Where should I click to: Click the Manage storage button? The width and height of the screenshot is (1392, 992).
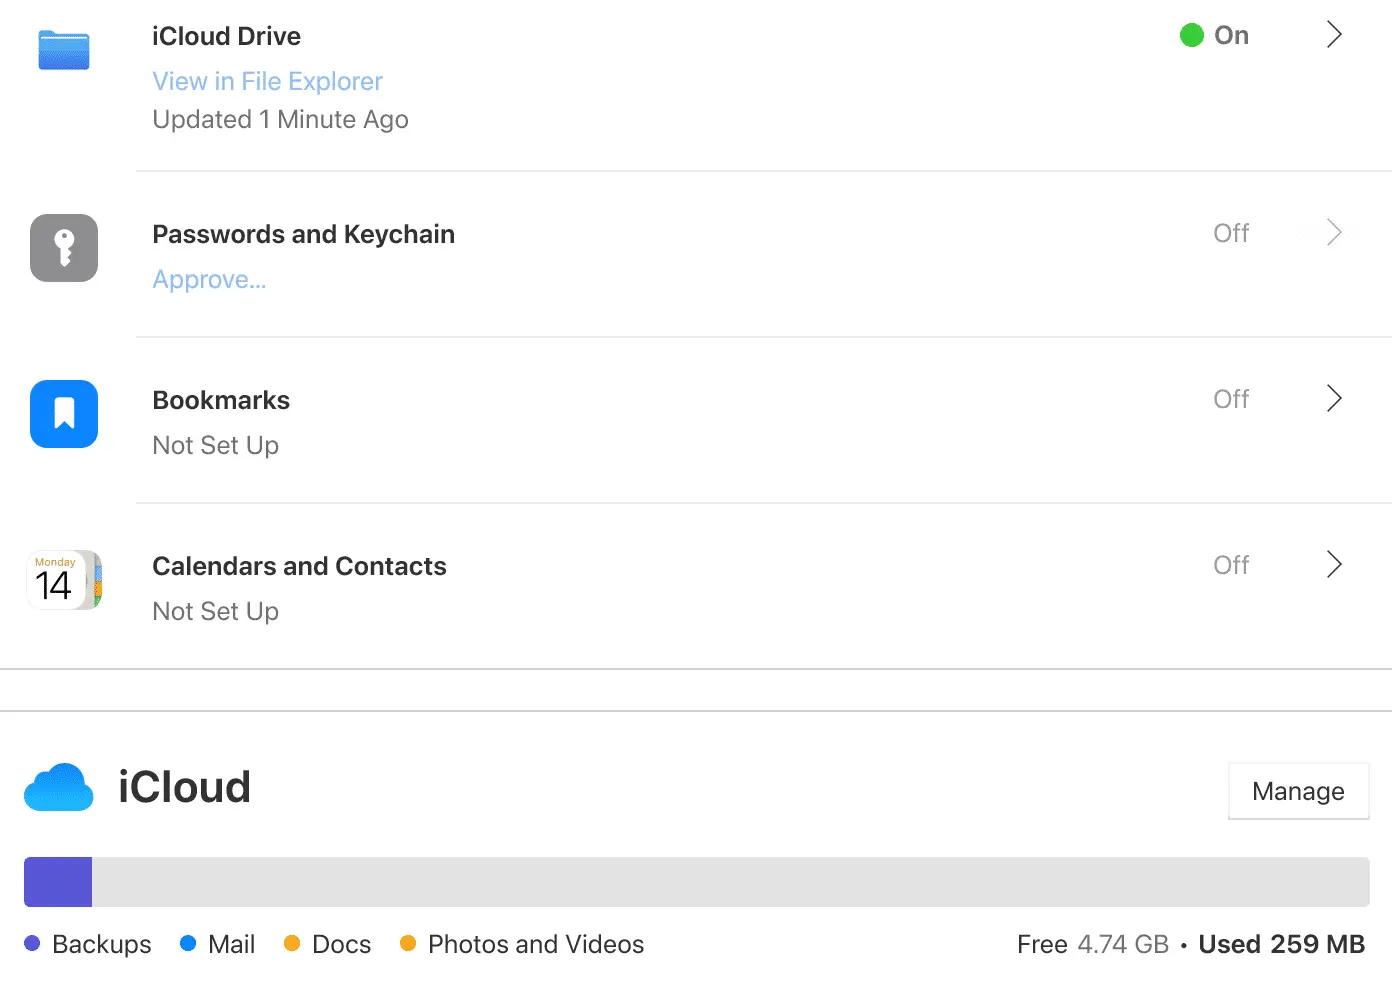point(1298,791)
